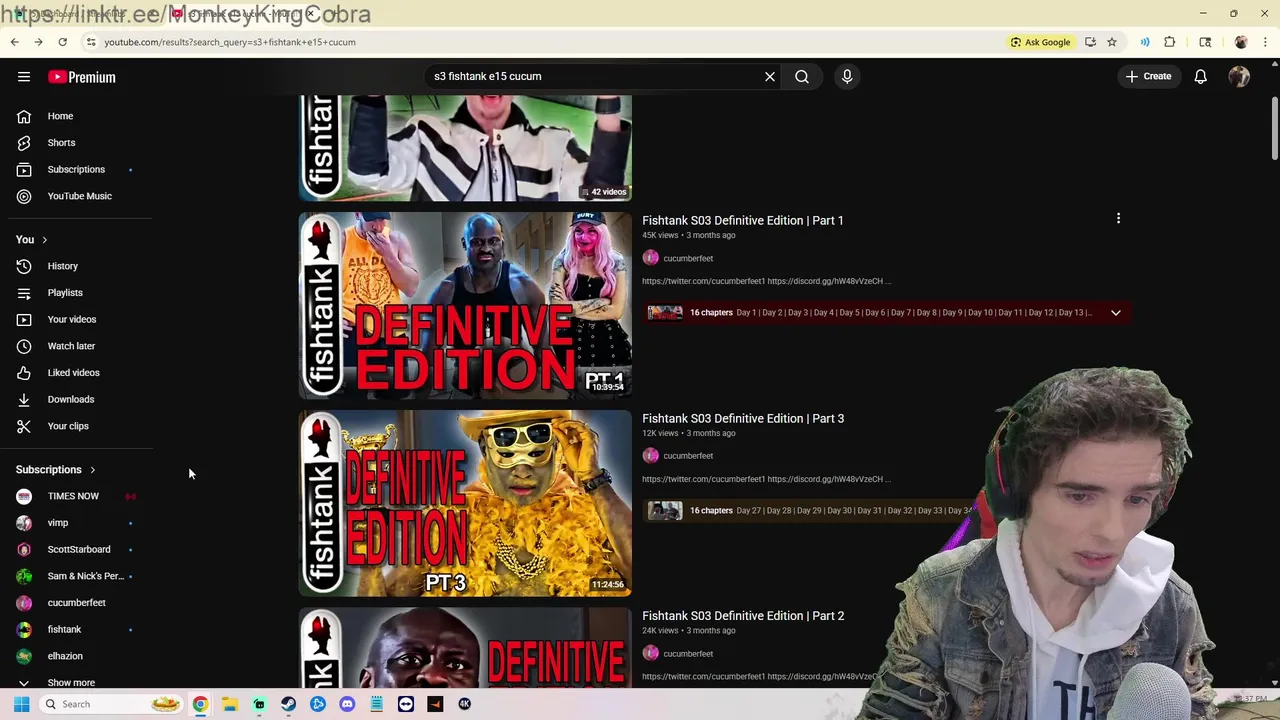This screenshot has height=720, width=1280.
Task: Open title Fishtank S03 Definitive Edition Part 2
Action: pos(743,616)
